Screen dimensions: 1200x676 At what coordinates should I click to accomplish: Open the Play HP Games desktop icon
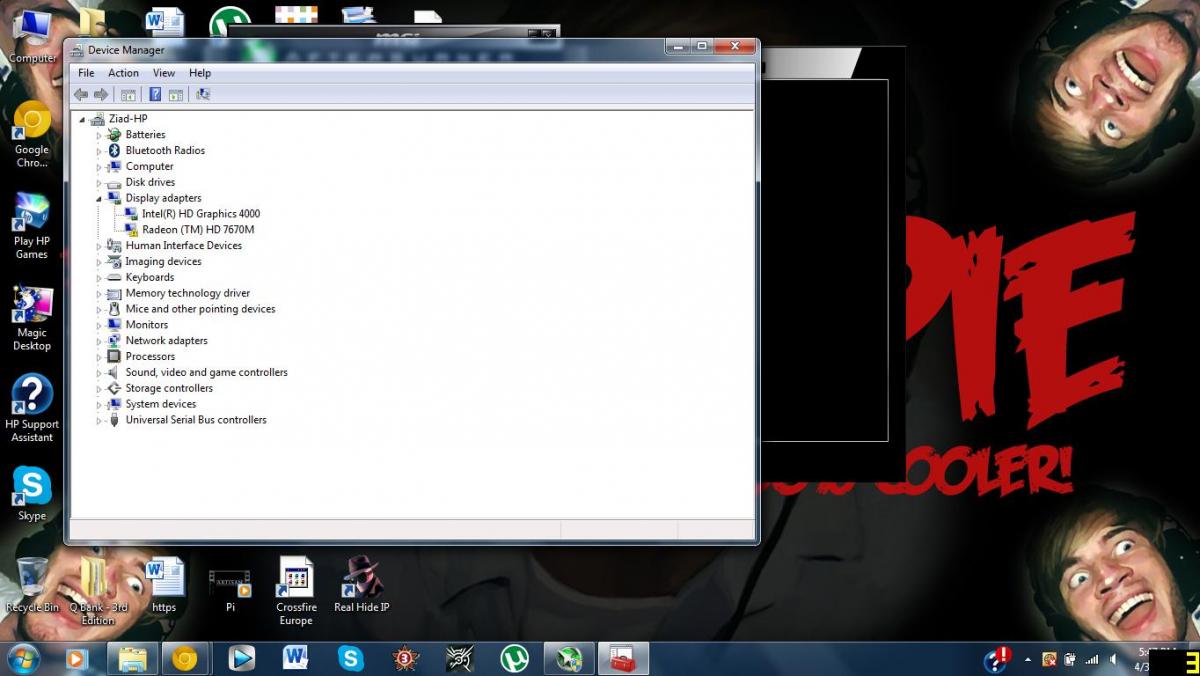32,226
